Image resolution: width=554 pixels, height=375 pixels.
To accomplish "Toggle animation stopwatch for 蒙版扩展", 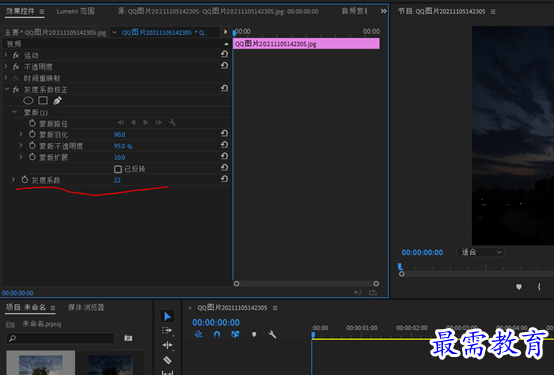I will [32, 157].
